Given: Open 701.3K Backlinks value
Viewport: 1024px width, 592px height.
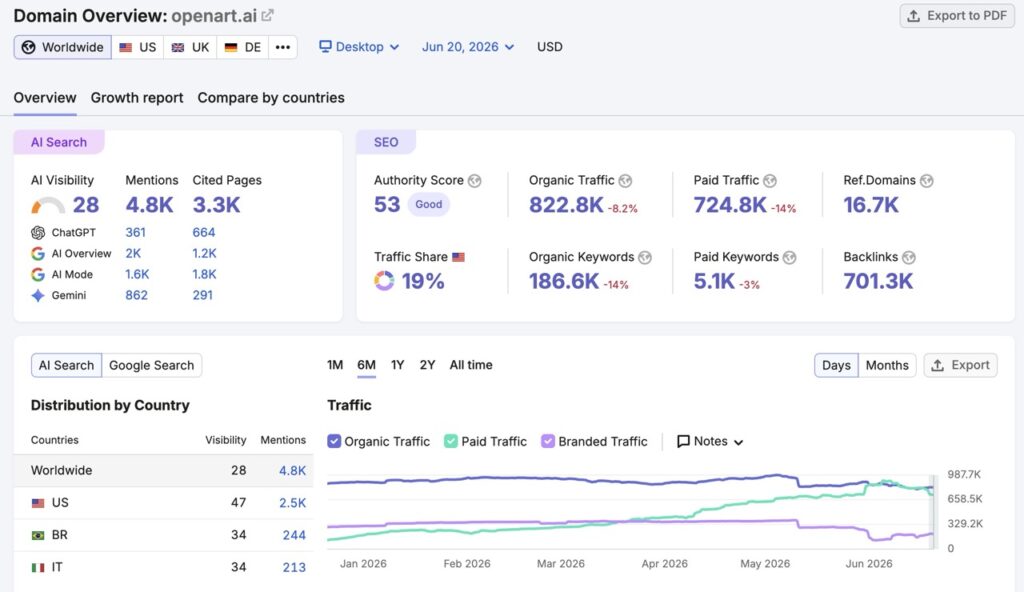Looking at the screenshot, I should coord(878,281).
